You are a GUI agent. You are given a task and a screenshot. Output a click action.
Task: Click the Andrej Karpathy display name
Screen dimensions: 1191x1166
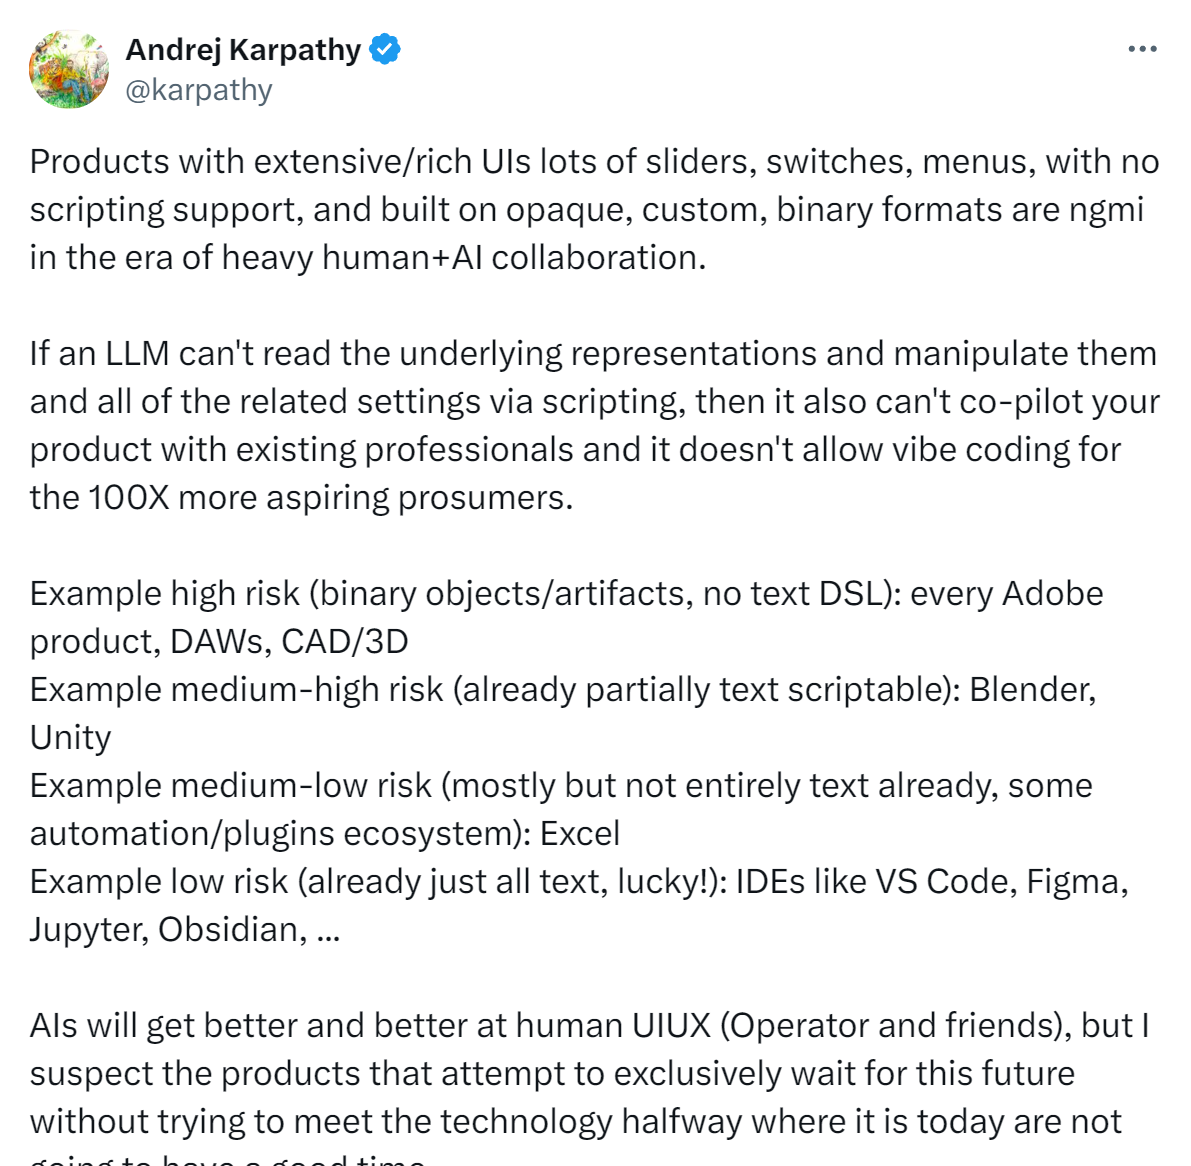tap(243, 50)
